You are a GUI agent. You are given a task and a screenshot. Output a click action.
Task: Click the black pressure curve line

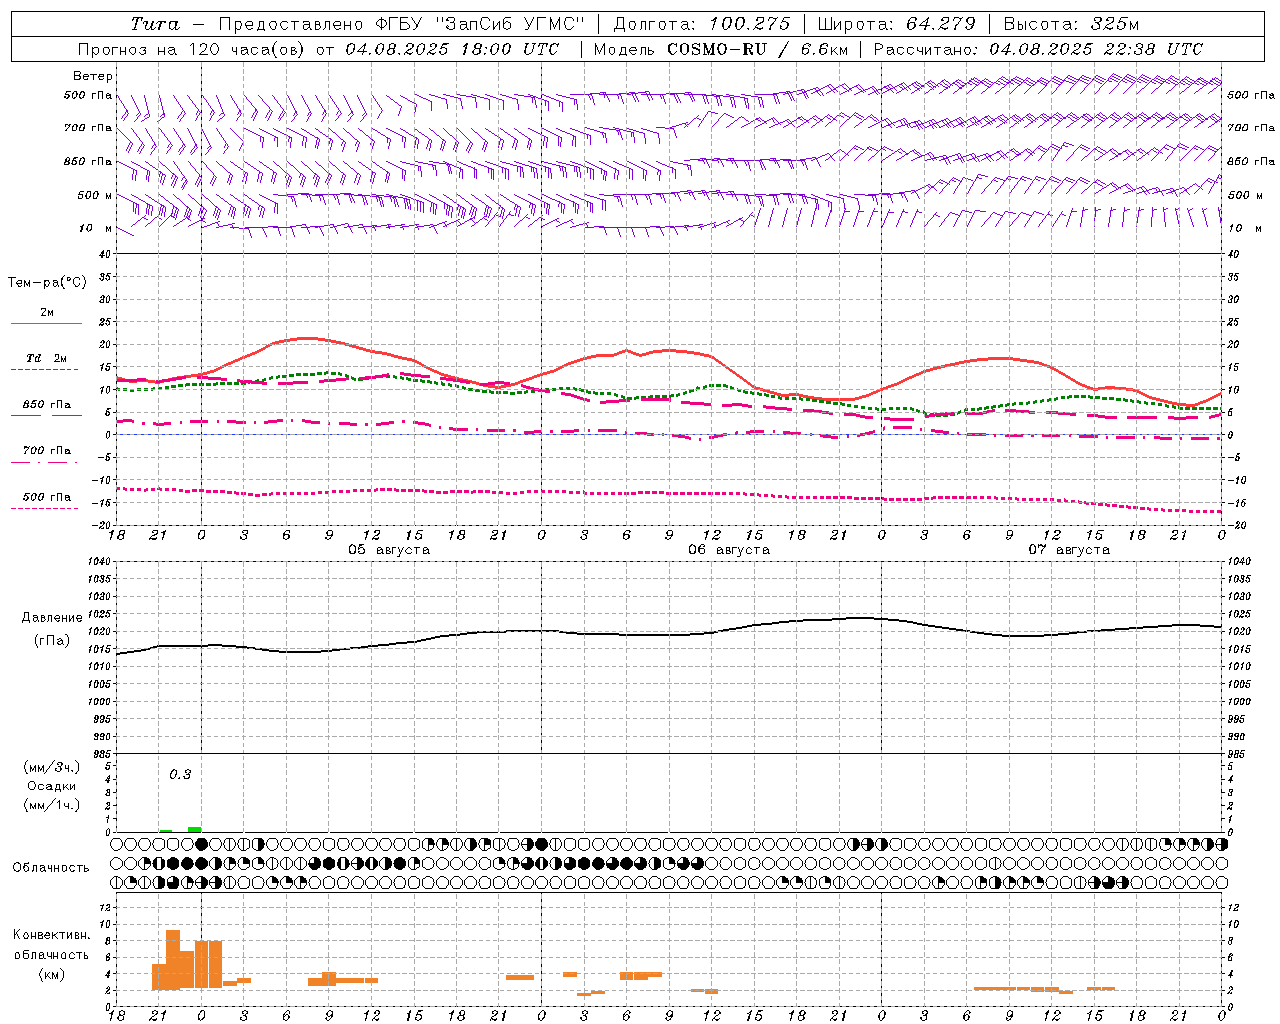tap(670, 635)
